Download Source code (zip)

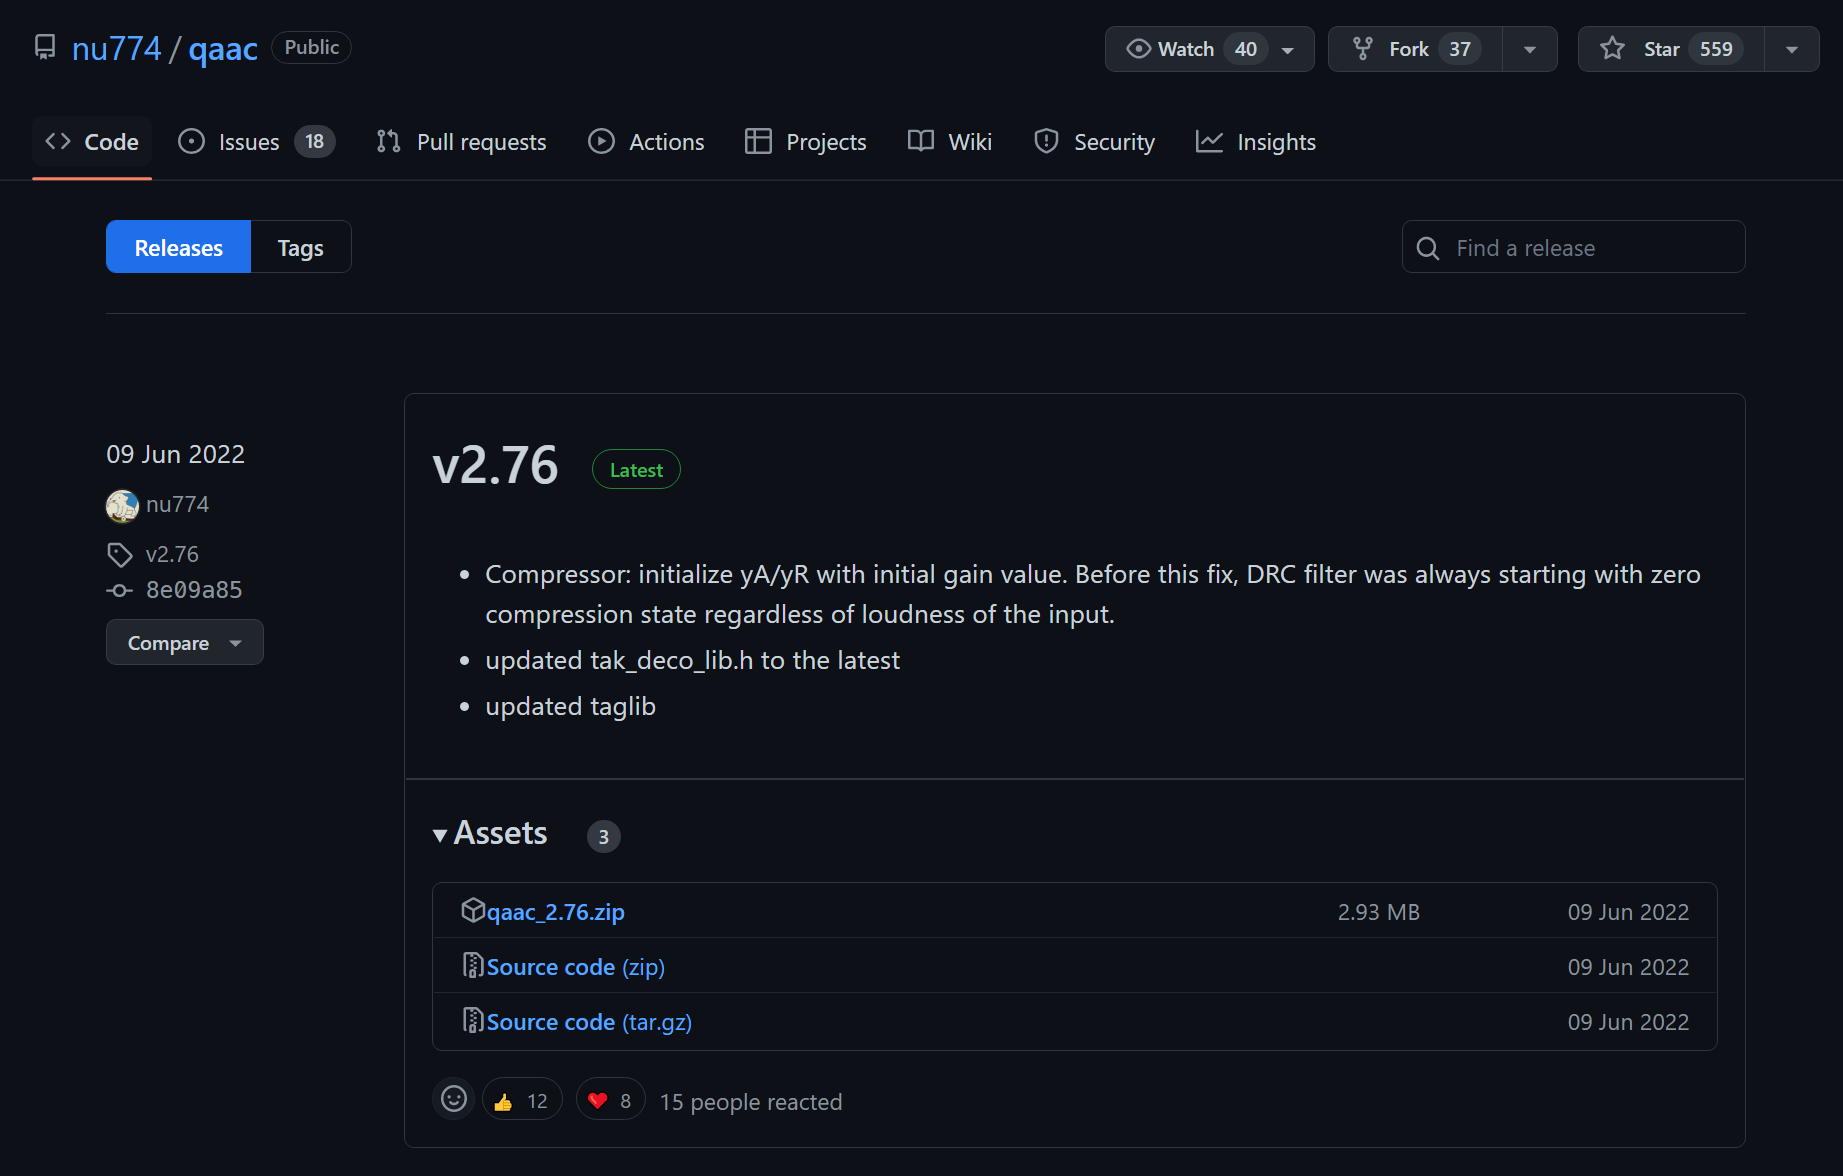[576, 967]
